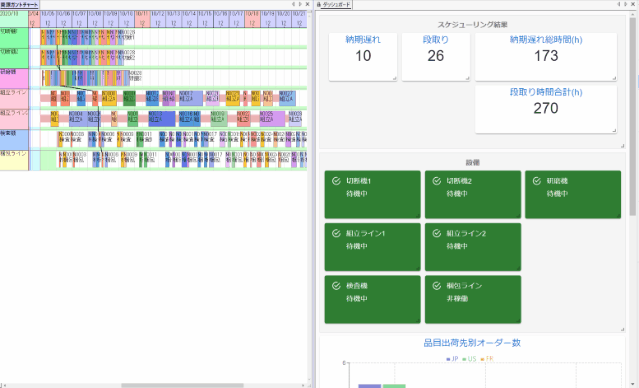Screen dimensions: 639x388
Task: Click the 設備 section resize handle
Action: click(623, 329)
